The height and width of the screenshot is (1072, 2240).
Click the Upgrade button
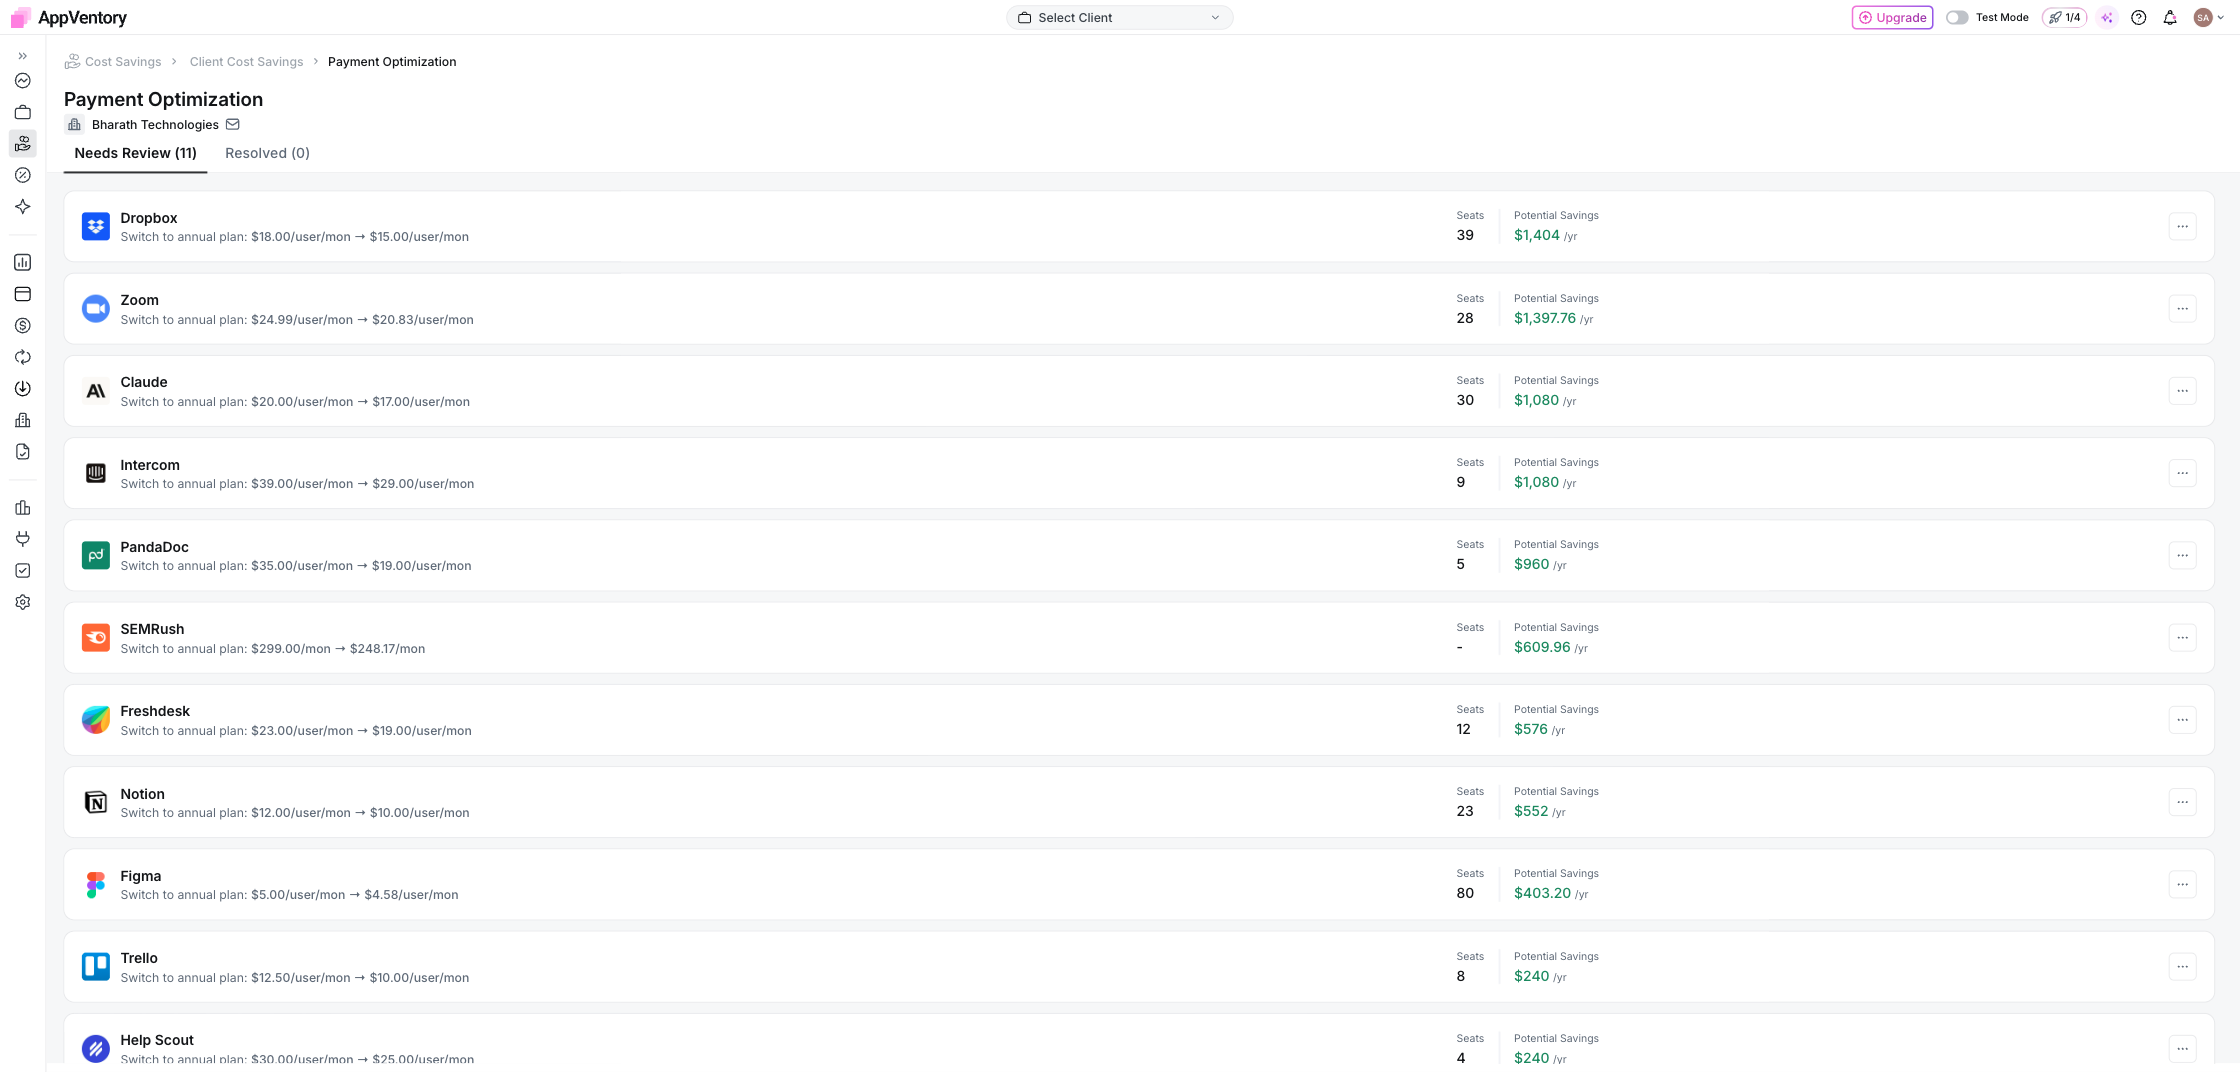(x=1892, y=18)
